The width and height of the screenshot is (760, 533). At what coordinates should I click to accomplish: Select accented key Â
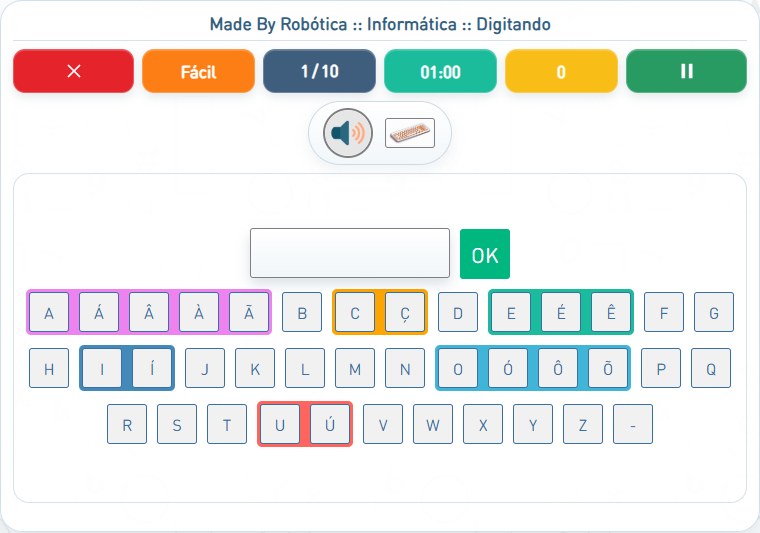tap(149, 312)
